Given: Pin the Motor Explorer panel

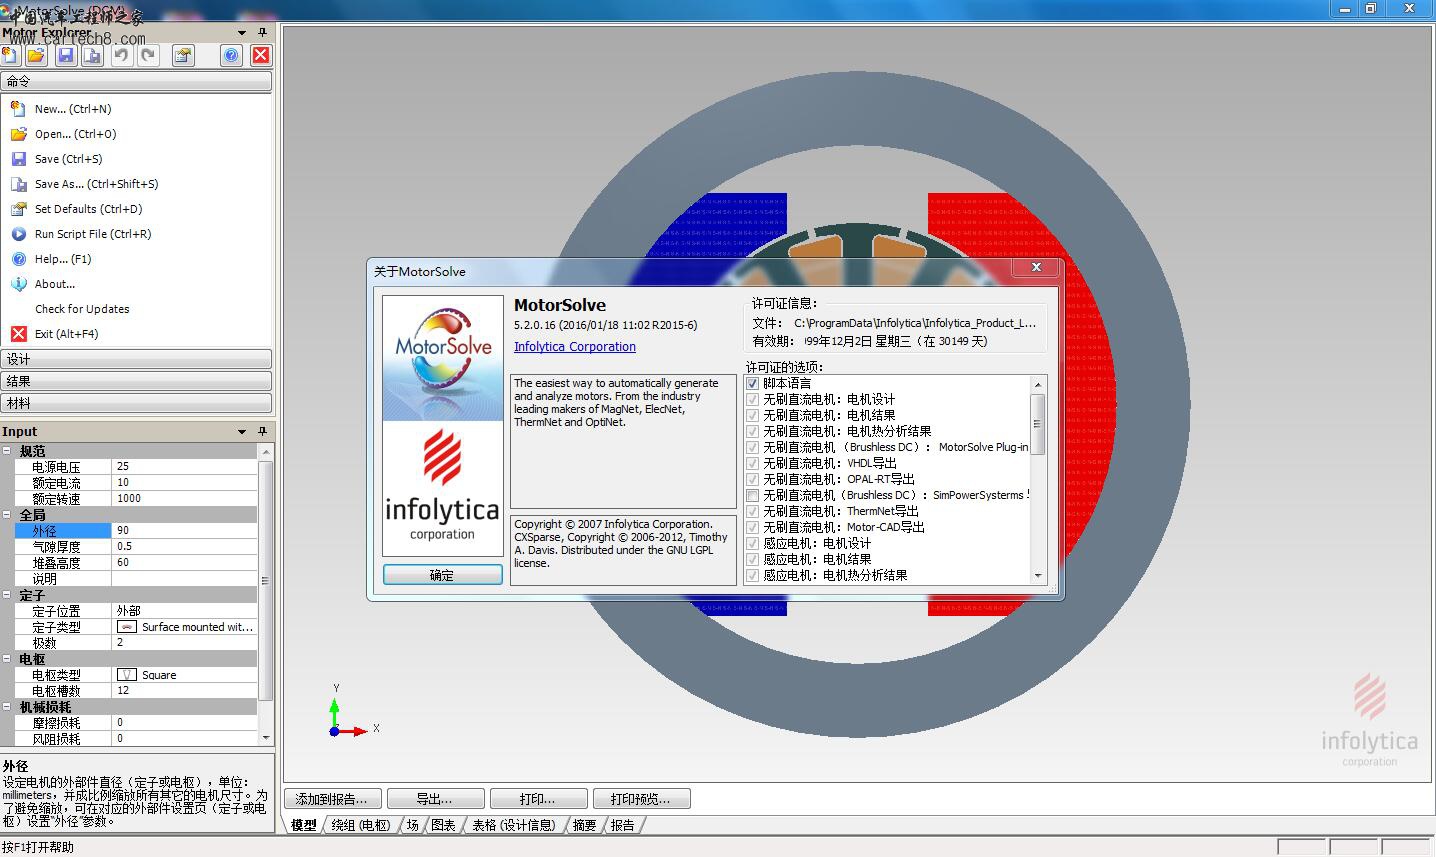Looking at the screenshot, I should [263, 33].
